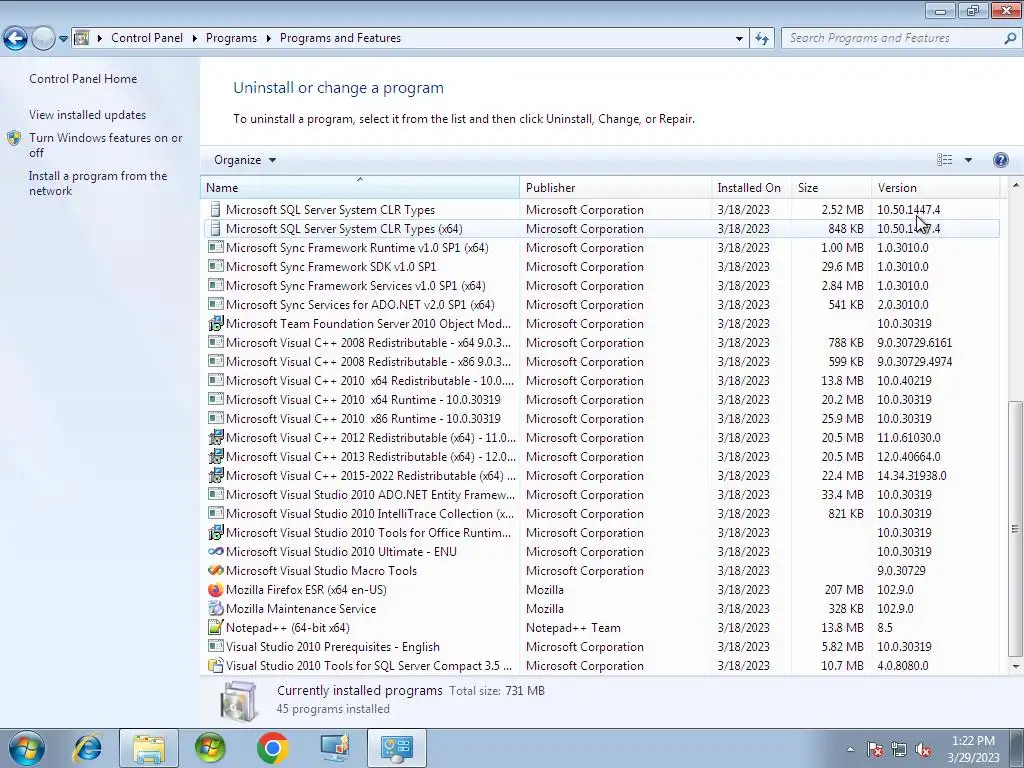Expand the arrow after Programs breadcrumb
Screen dimensions: 1024x768
pyautogui.click(x=268, y=38)
